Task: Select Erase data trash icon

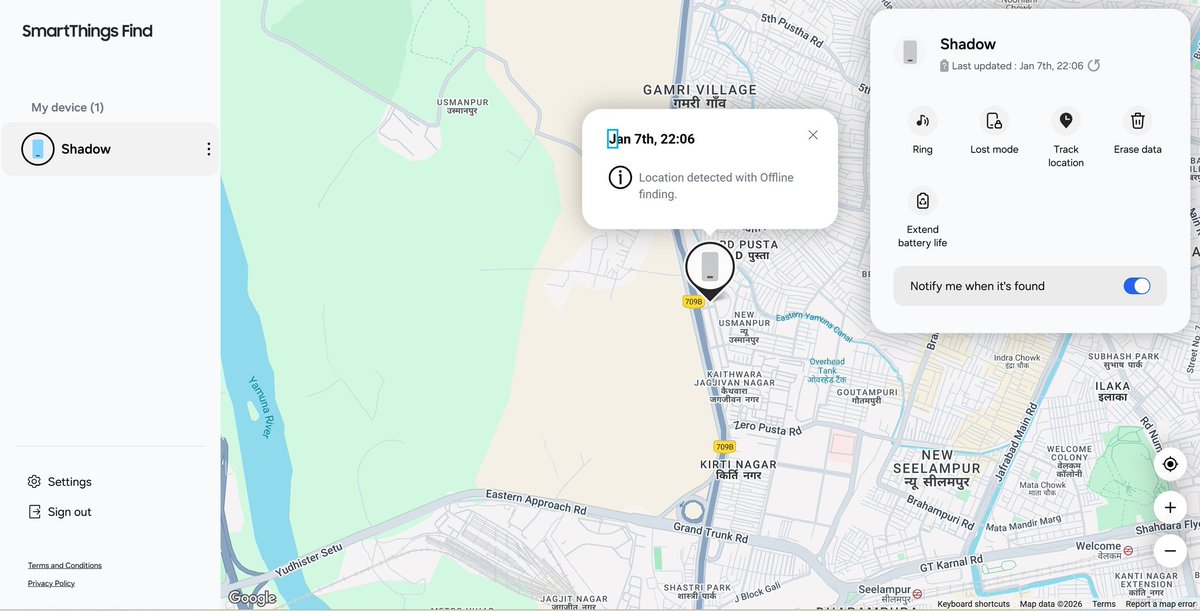Action: coord(1138,121)
